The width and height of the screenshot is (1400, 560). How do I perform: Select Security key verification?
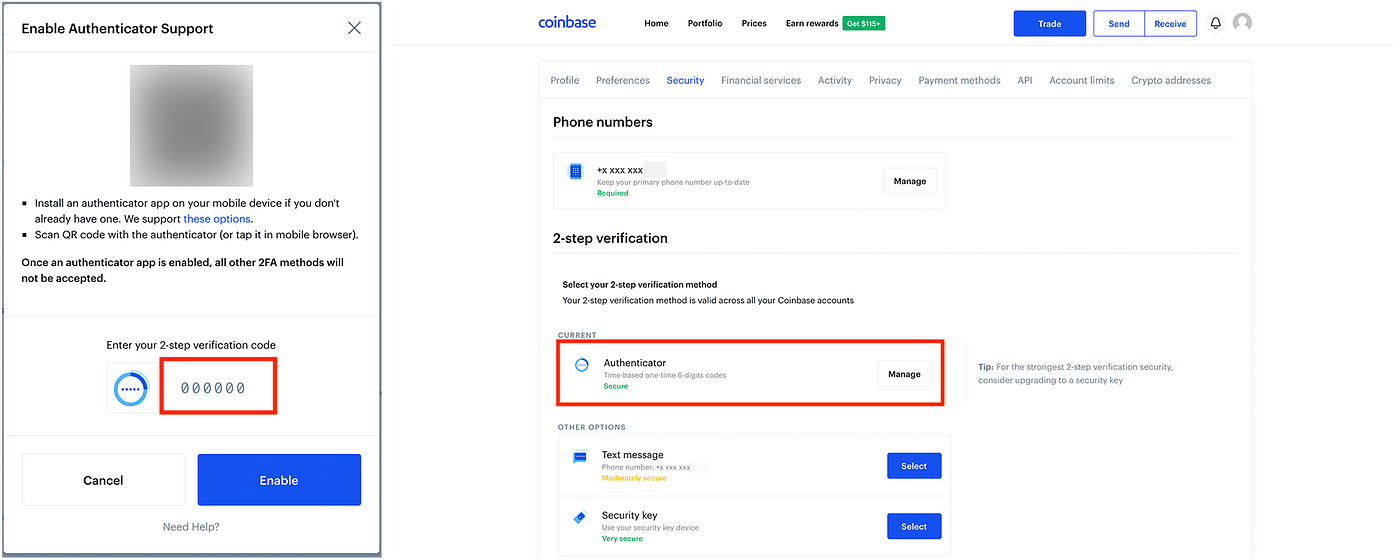pyautogui.click(x=914, y=526)
